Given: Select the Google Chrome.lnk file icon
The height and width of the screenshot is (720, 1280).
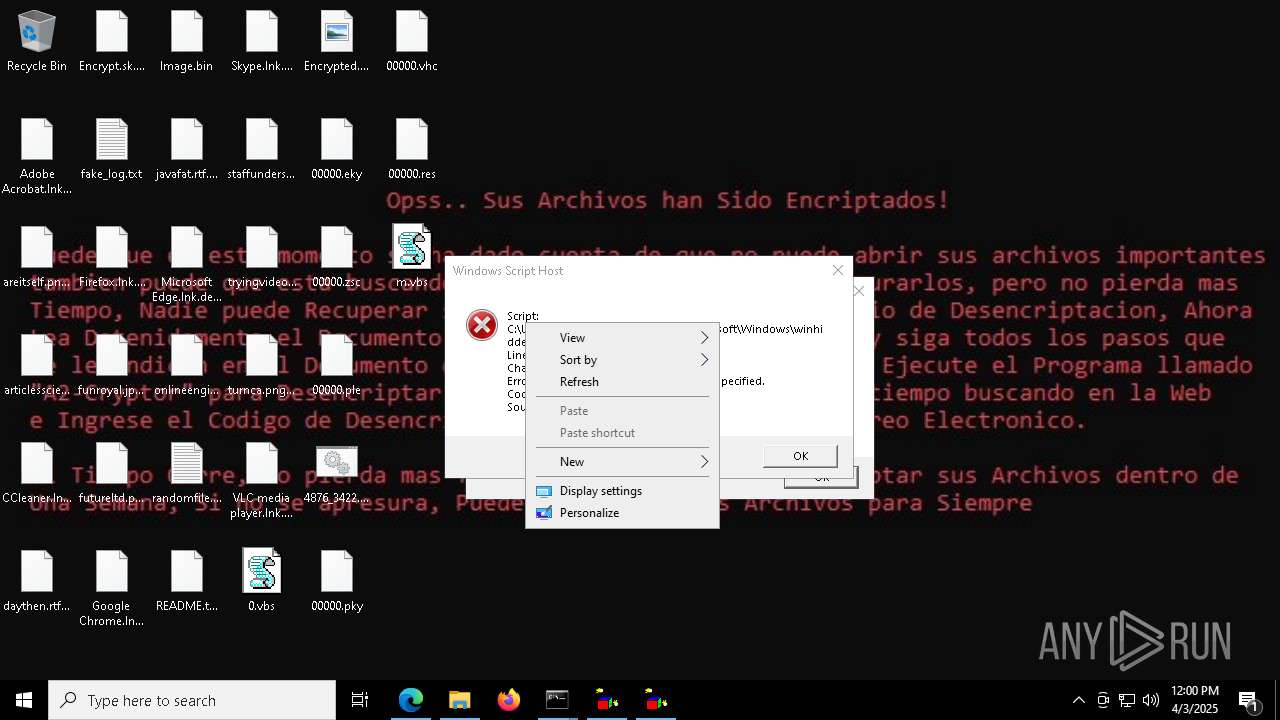Looking at the screenshot, I should [x=112, y=589].
